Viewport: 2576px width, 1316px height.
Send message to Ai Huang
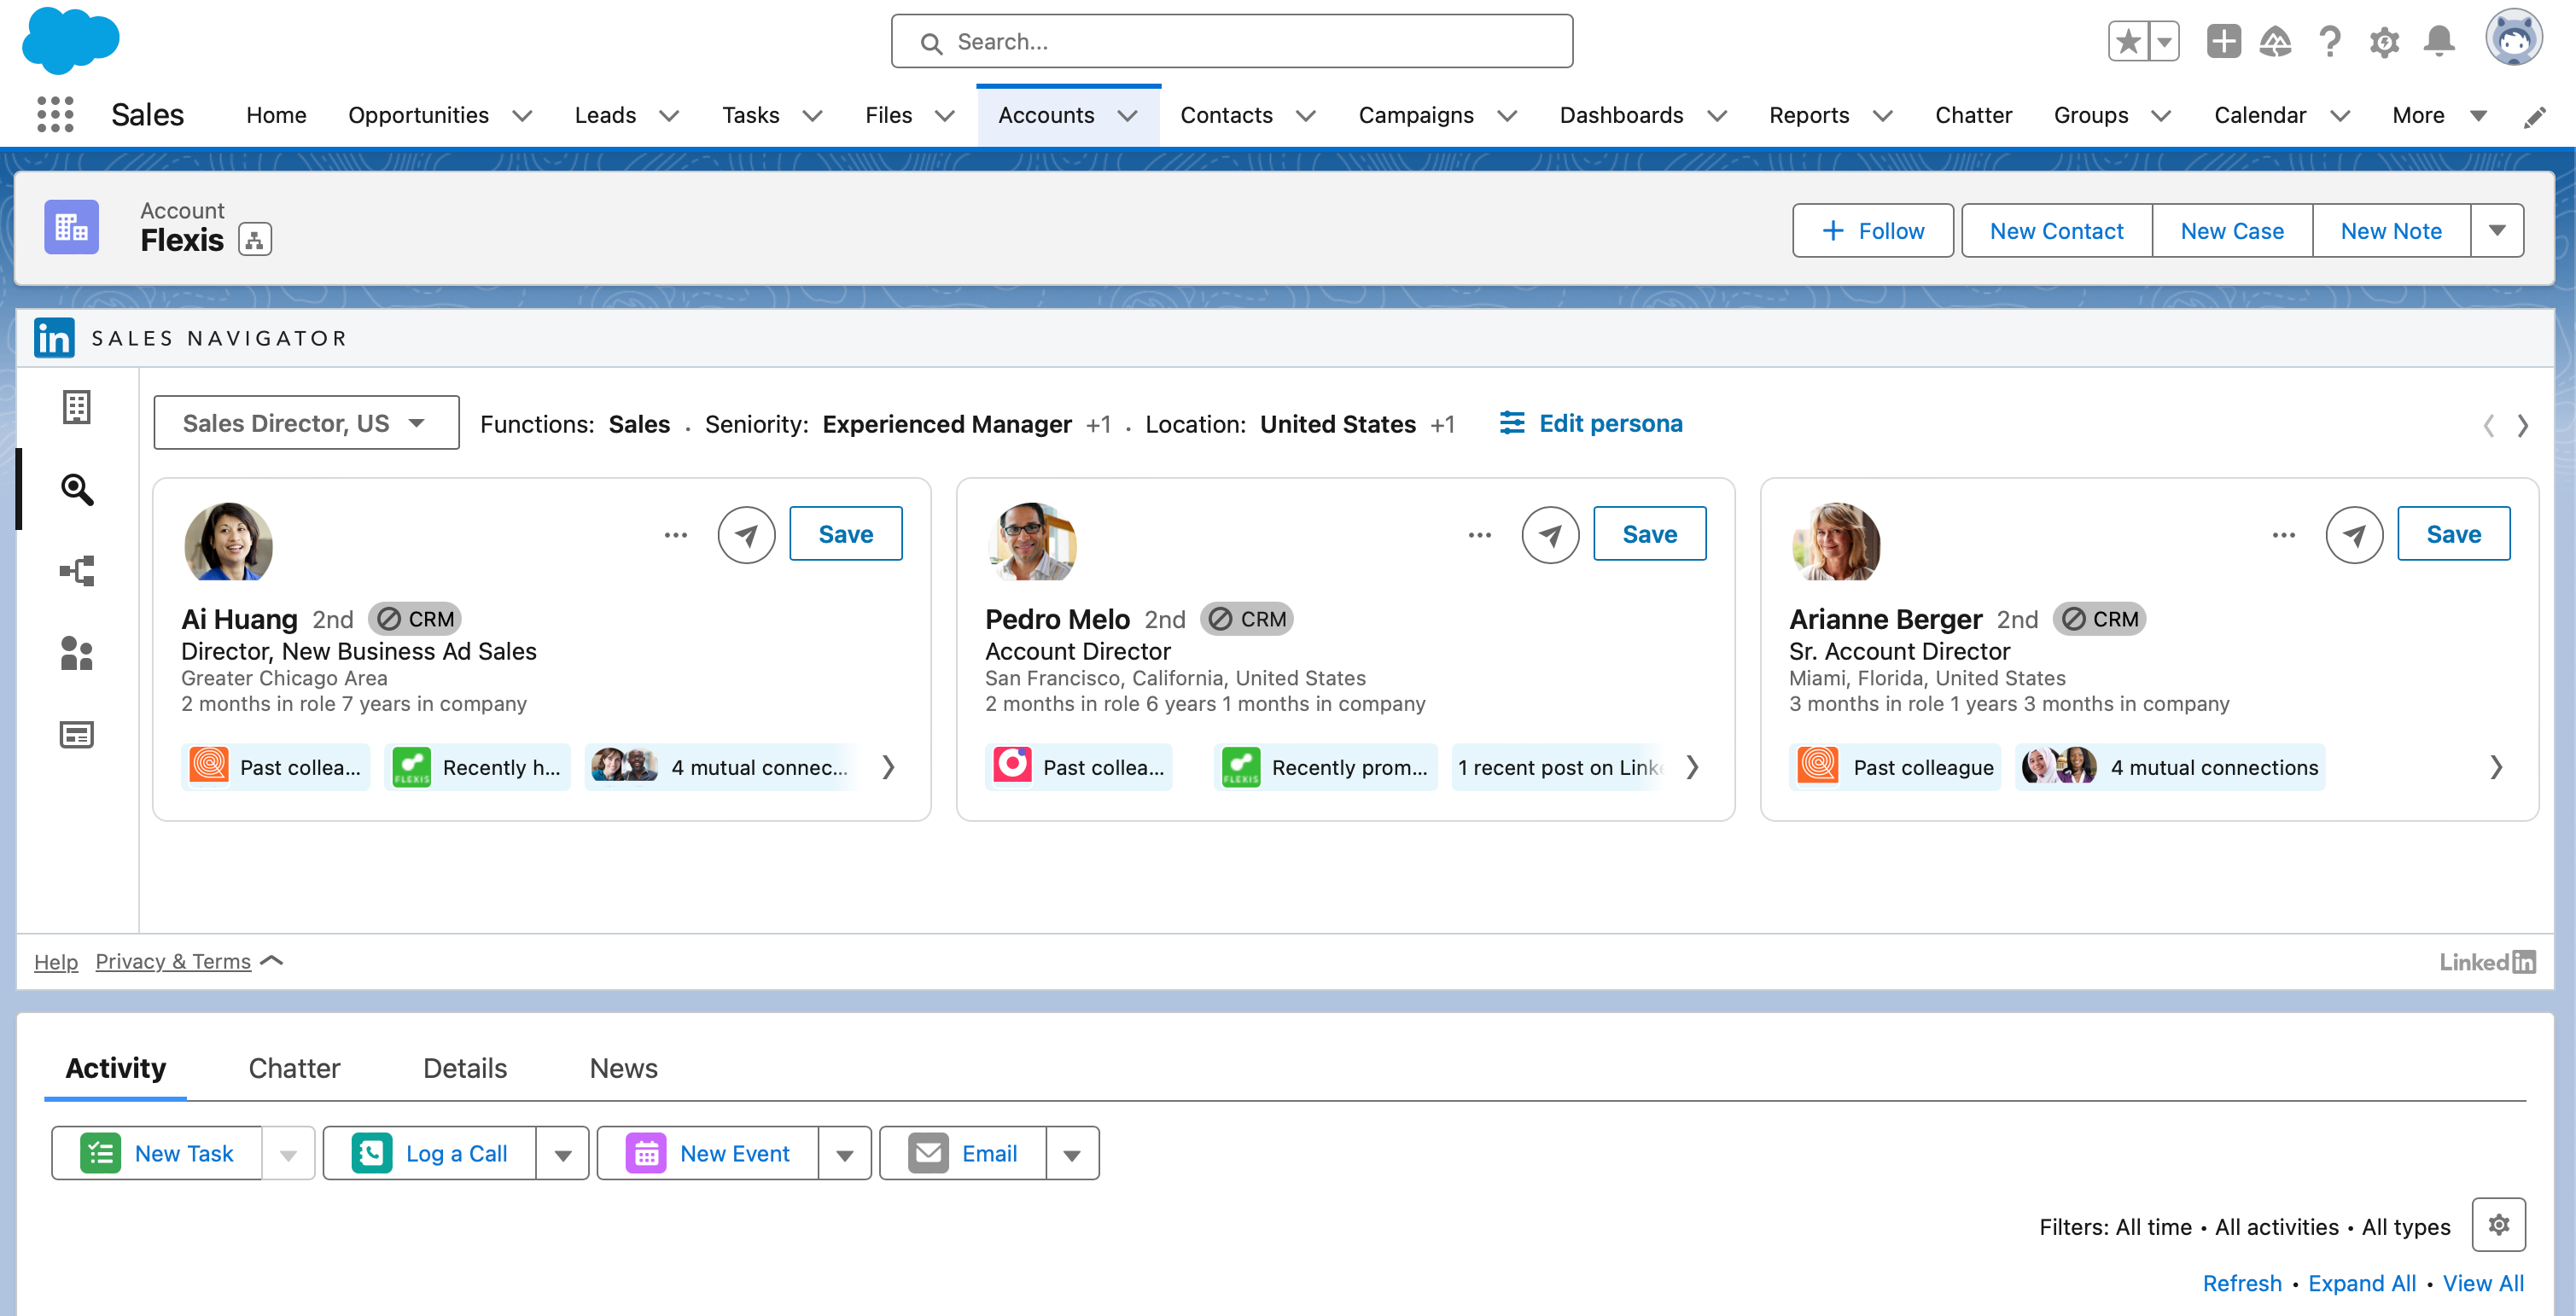click(x=746, y=535)
